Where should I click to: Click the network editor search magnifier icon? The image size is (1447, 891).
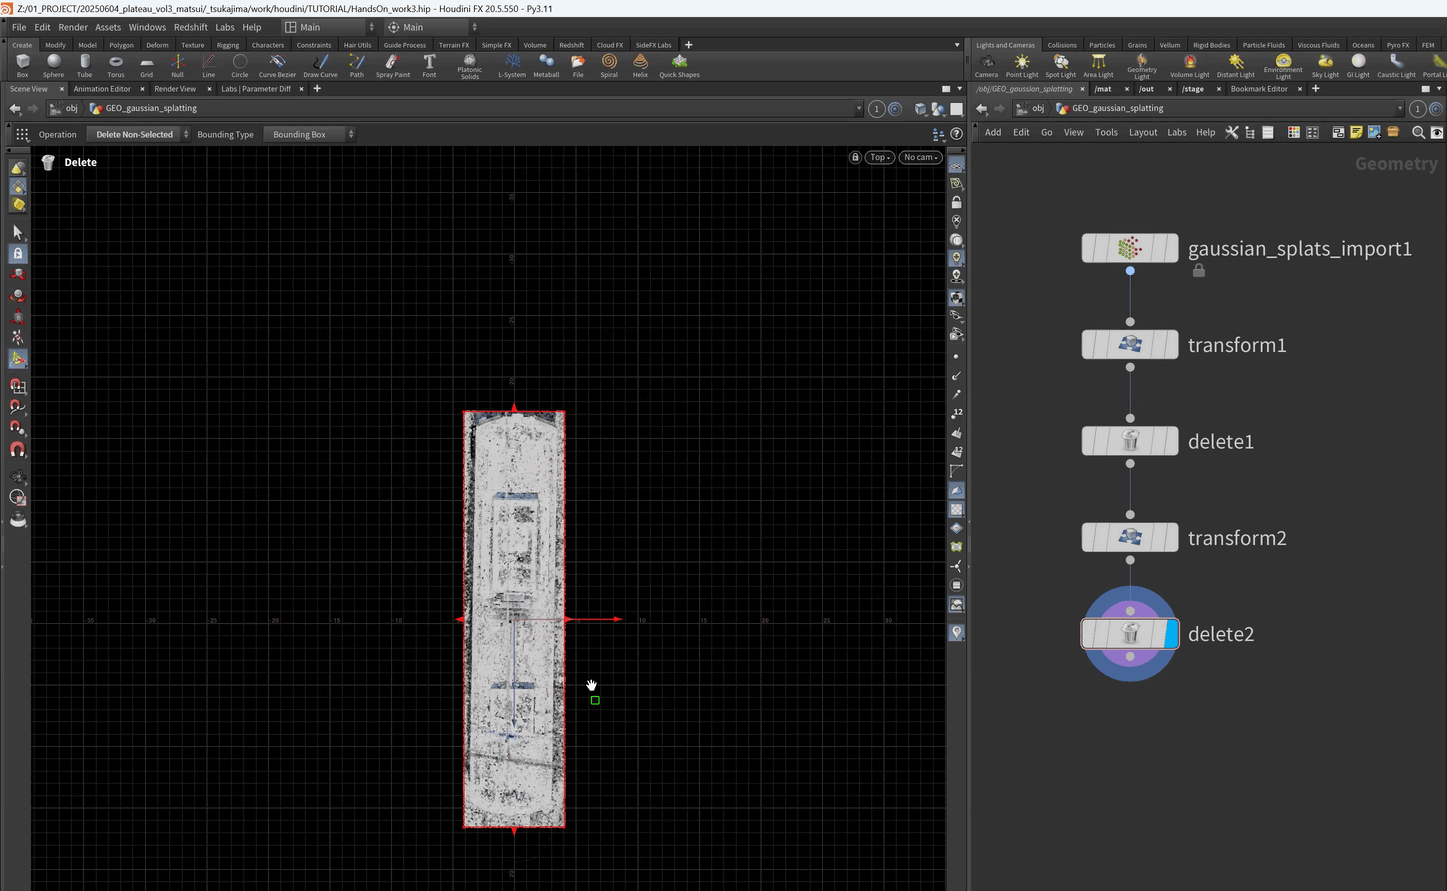click(x=1418, y=132)
